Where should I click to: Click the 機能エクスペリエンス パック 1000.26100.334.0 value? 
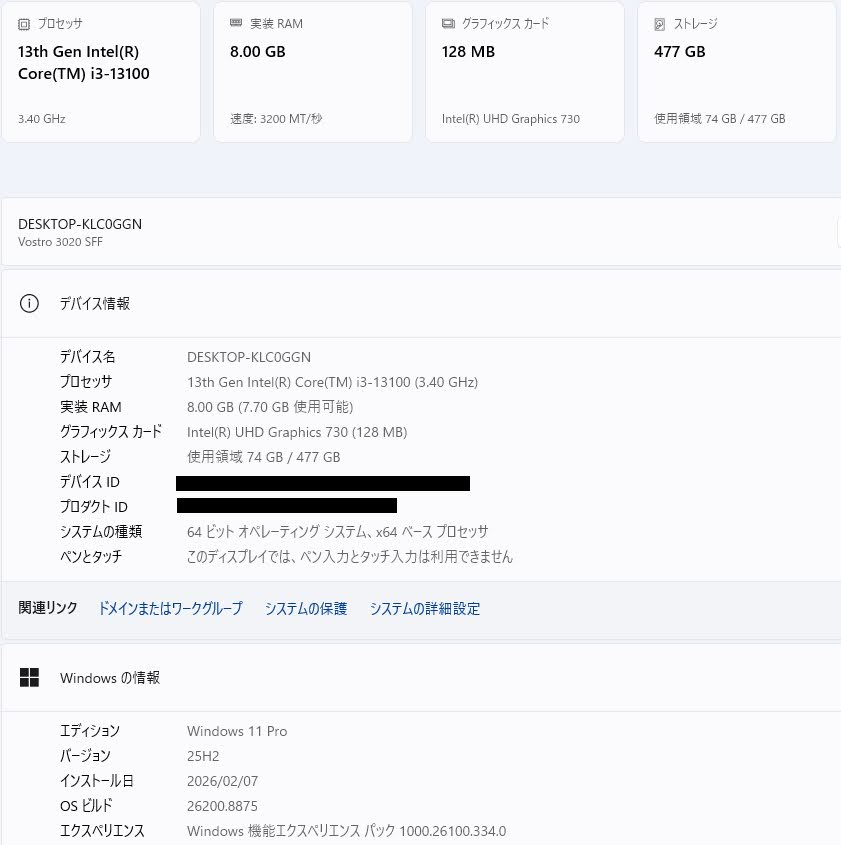pos(346,831)
